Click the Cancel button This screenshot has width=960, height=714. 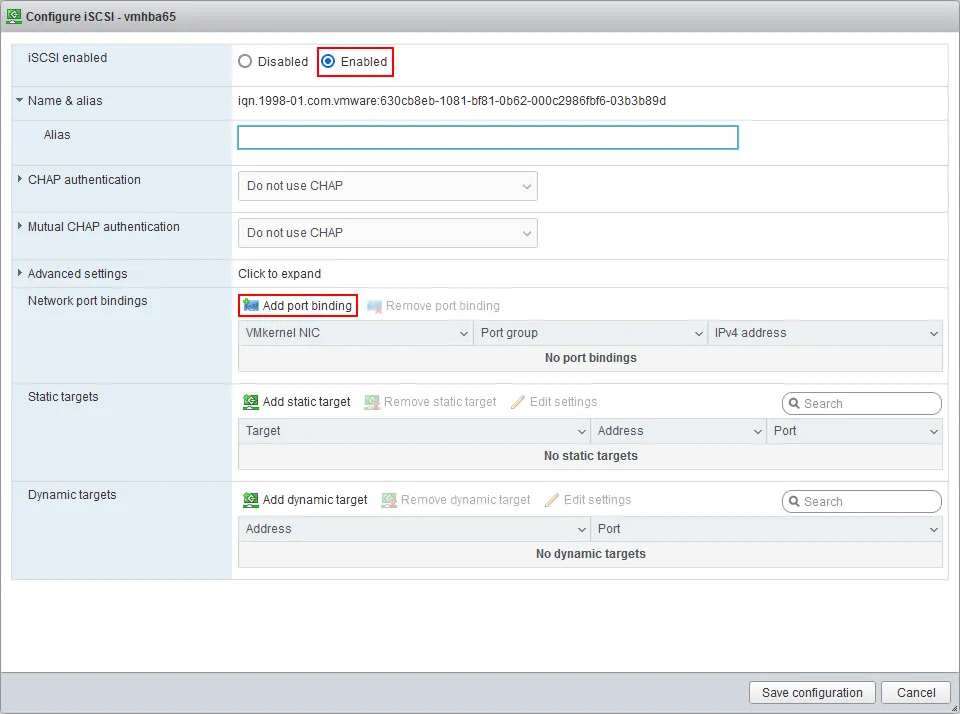tap(915, 692)
